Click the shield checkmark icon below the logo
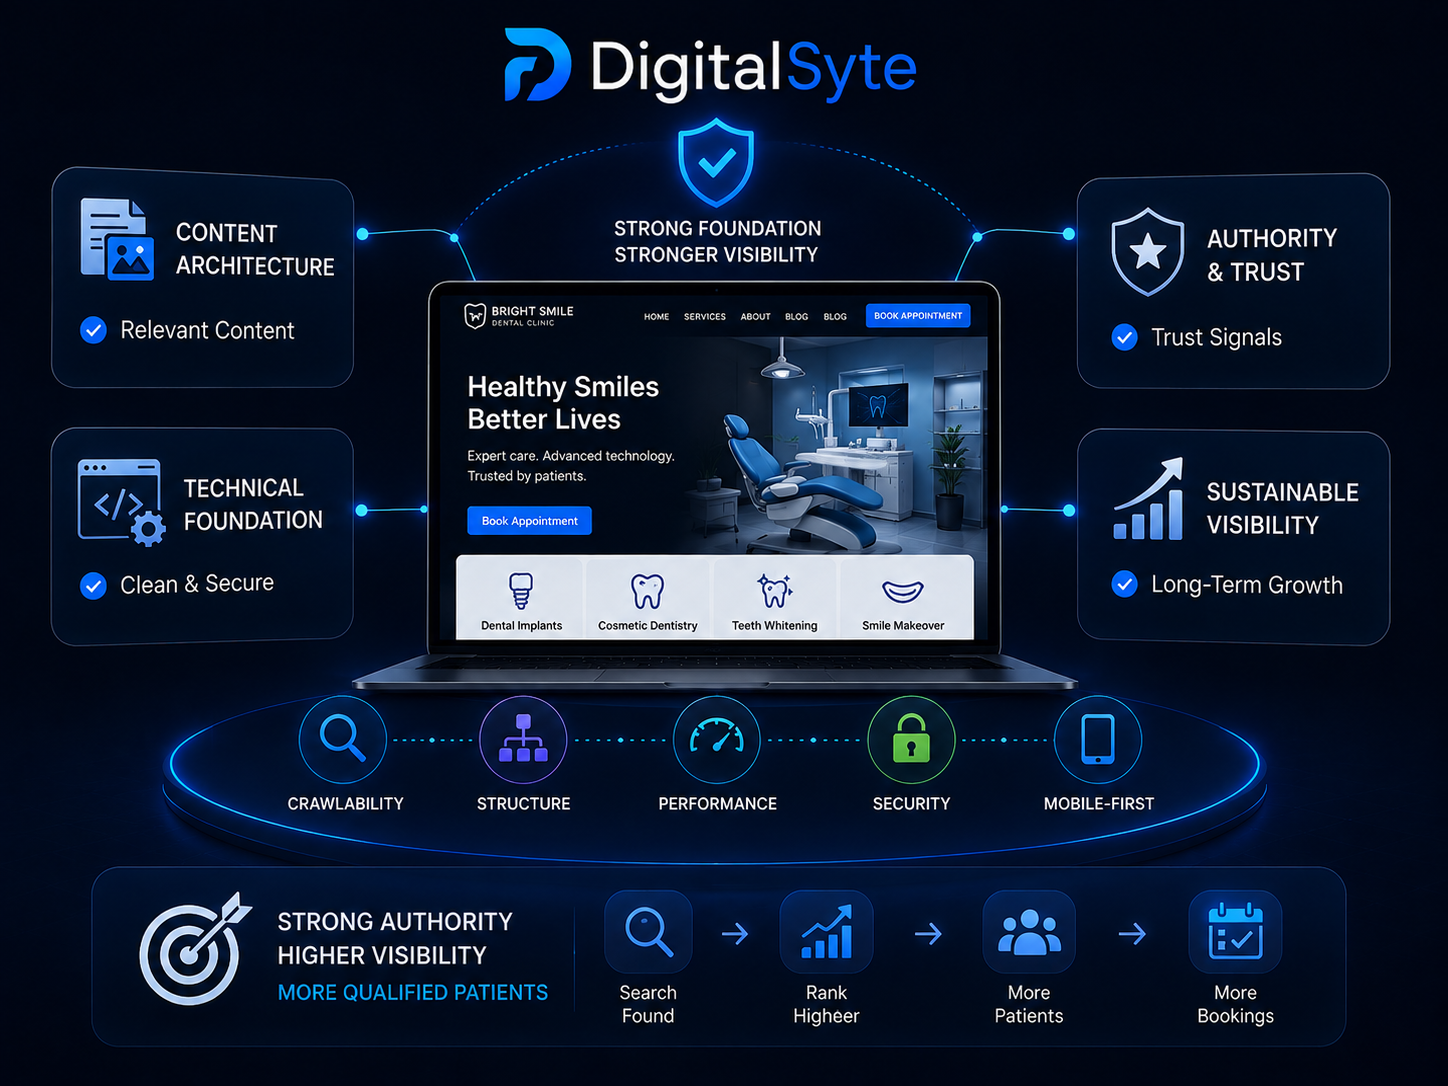 (x=716, y=162)
